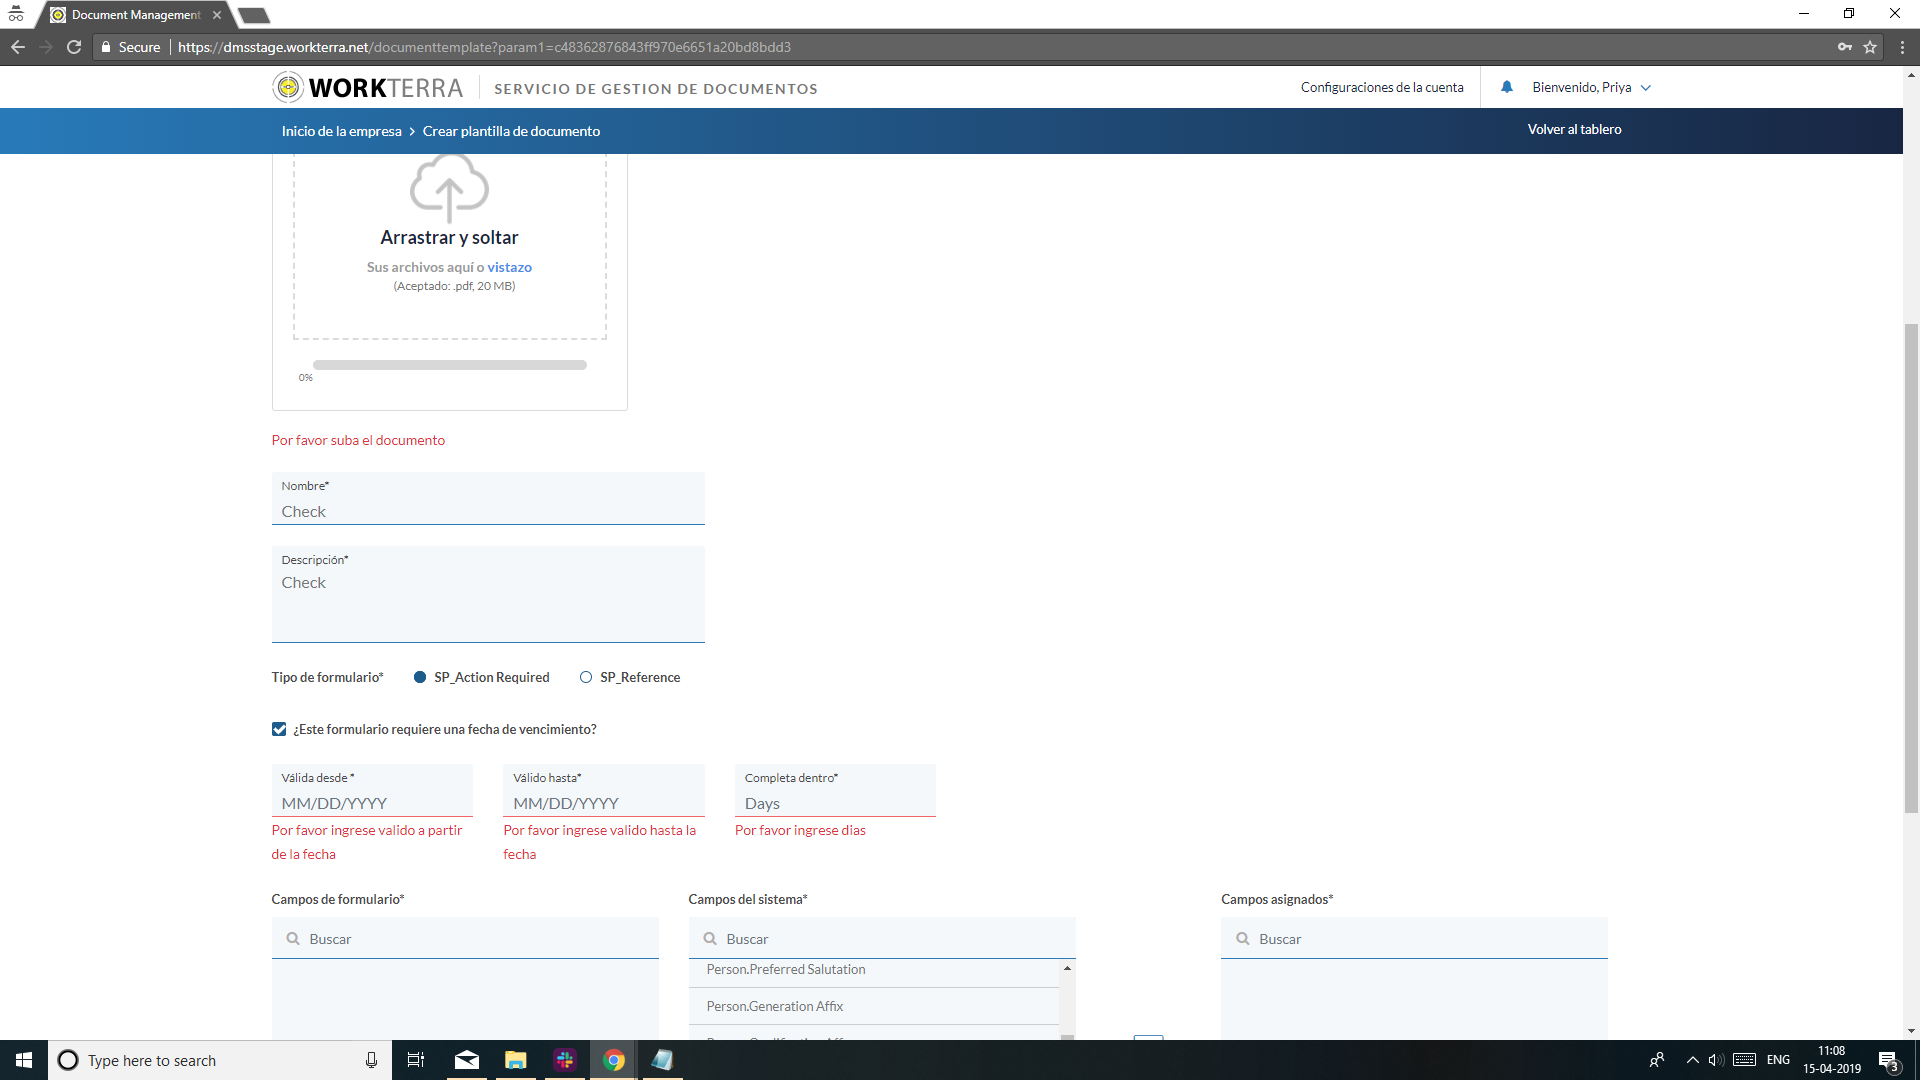Open Task View on the taskbar

416,1060
